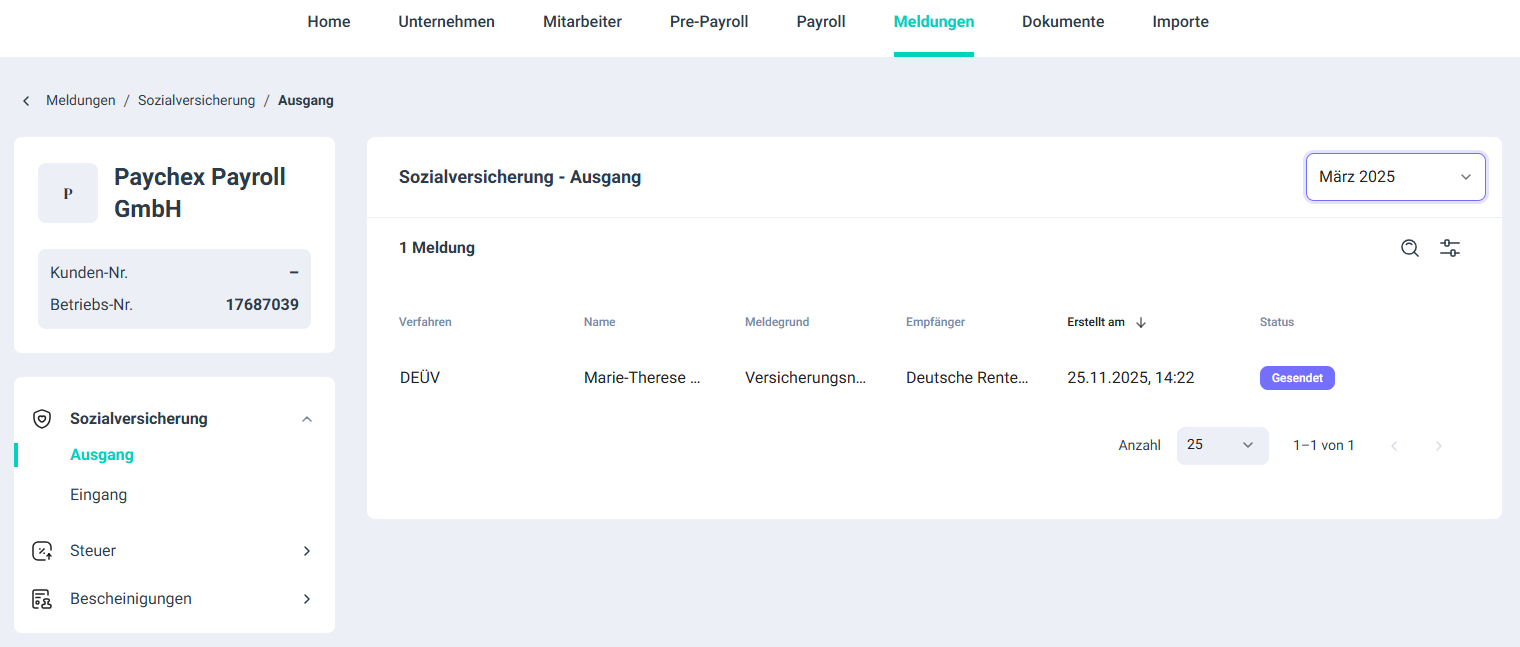Collapse the Sozialversicherung section chevron
The height and width of the screenshot is (647, 1520).
coord(307,419)
